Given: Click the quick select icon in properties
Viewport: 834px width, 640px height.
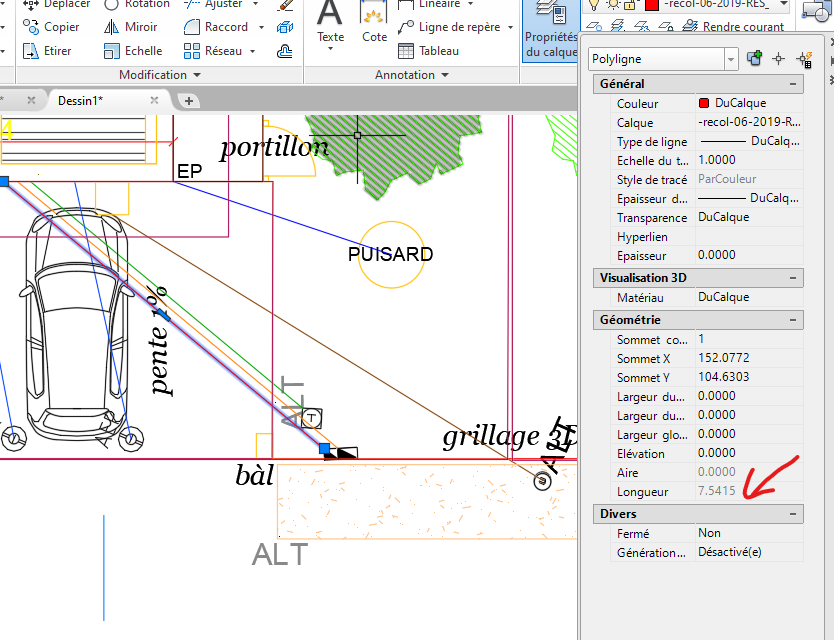Looking at the screenshot, I should pyautogui.click(x=803, y=60).
